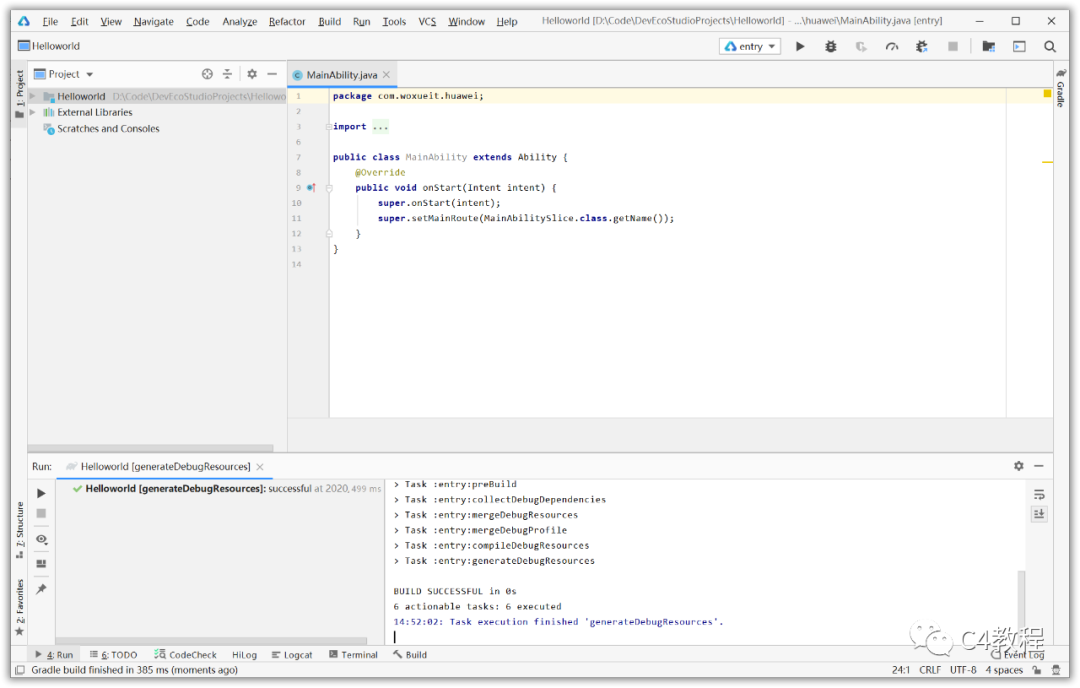Open Search Everywhere magnifier icon
The height and width of the screenshot is (688, 1080).
pos(1050,46)
